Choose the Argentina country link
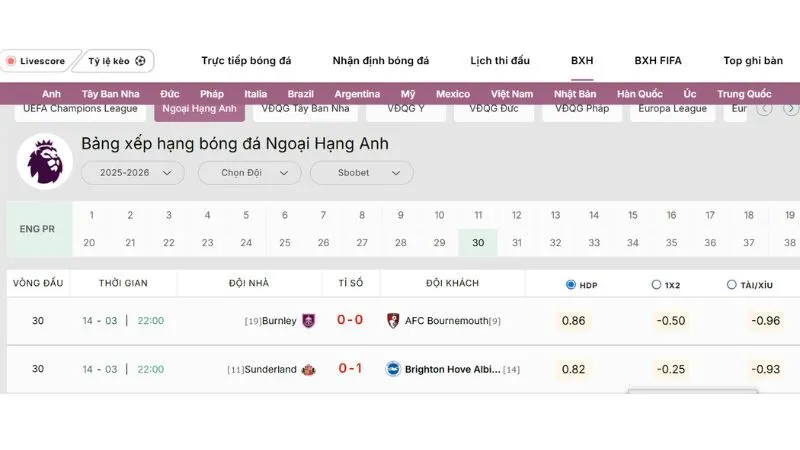800x450 pixels. click(x=357, y=94)
